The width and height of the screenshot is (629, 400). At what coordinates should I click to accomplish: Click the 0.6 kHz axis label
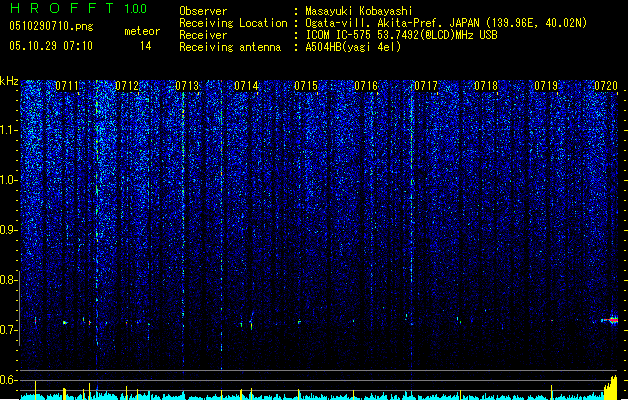pyautogui.click(x=9, y=380)
